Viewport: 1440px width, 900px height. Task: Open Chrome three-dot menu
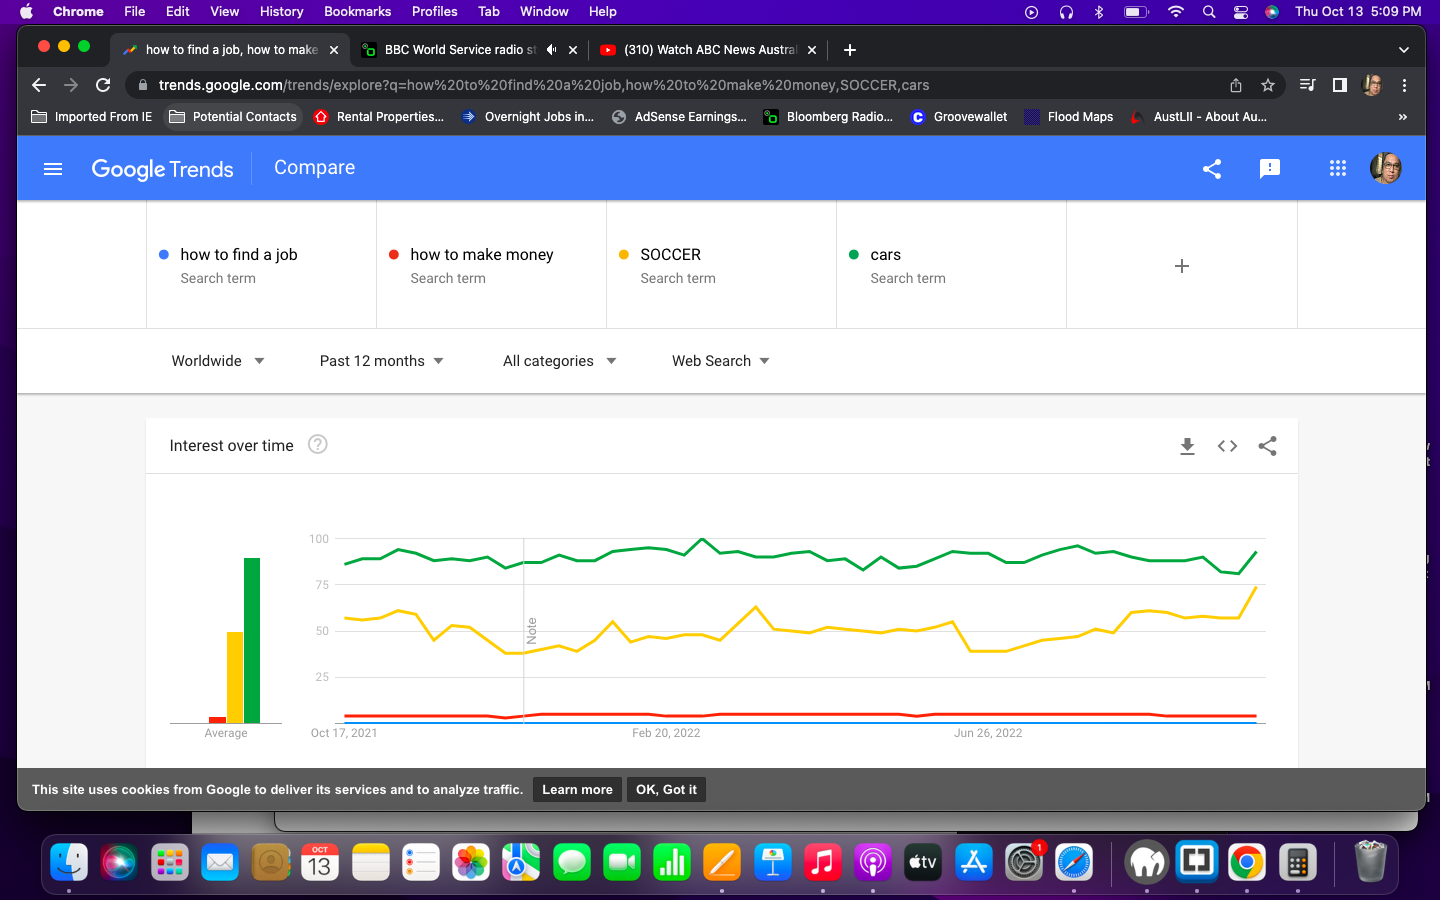[x=1404, y=85]
